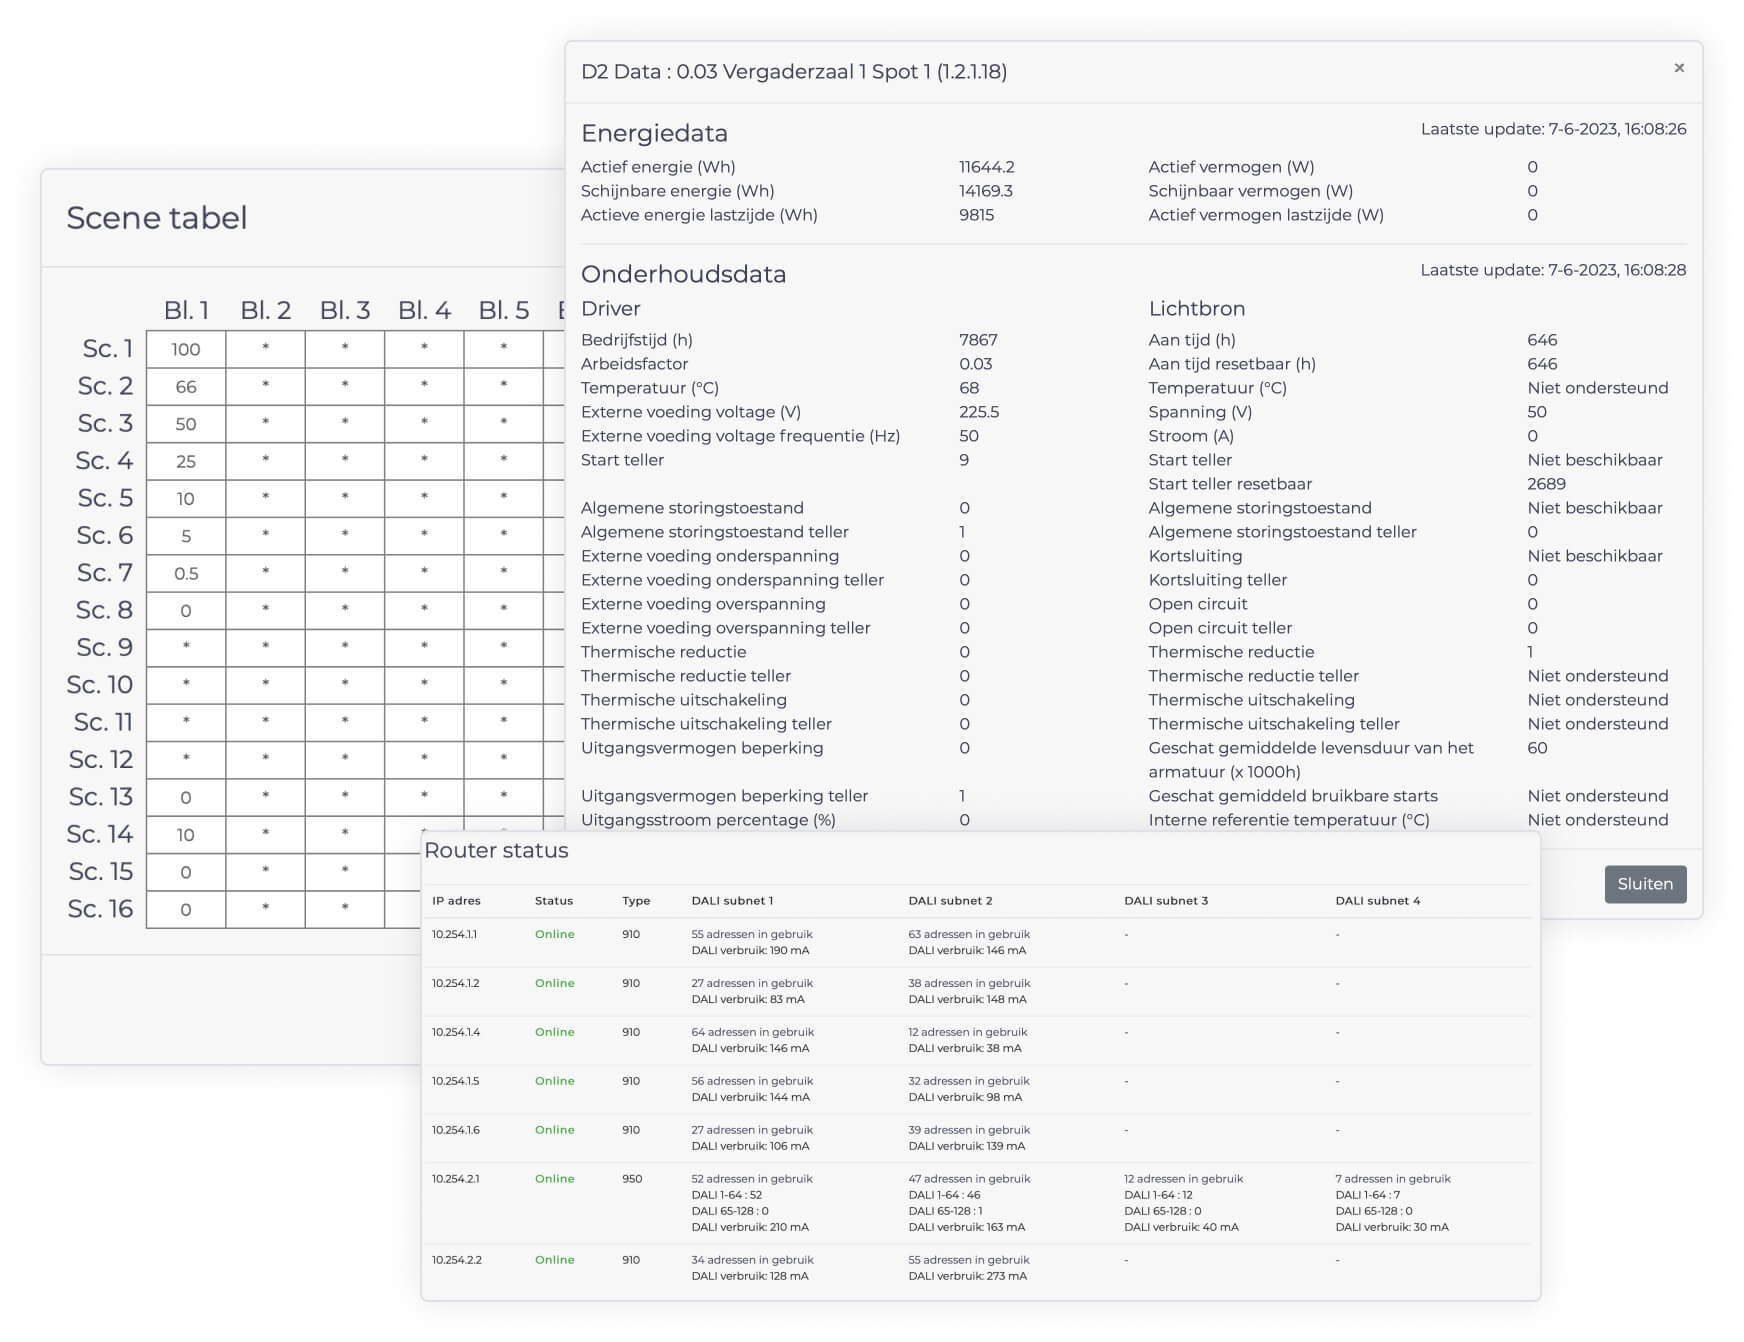Viewport: 1744px width, 1342px height.
Task: Click router IP 10.254.1.6
Action: (456, 1130)
